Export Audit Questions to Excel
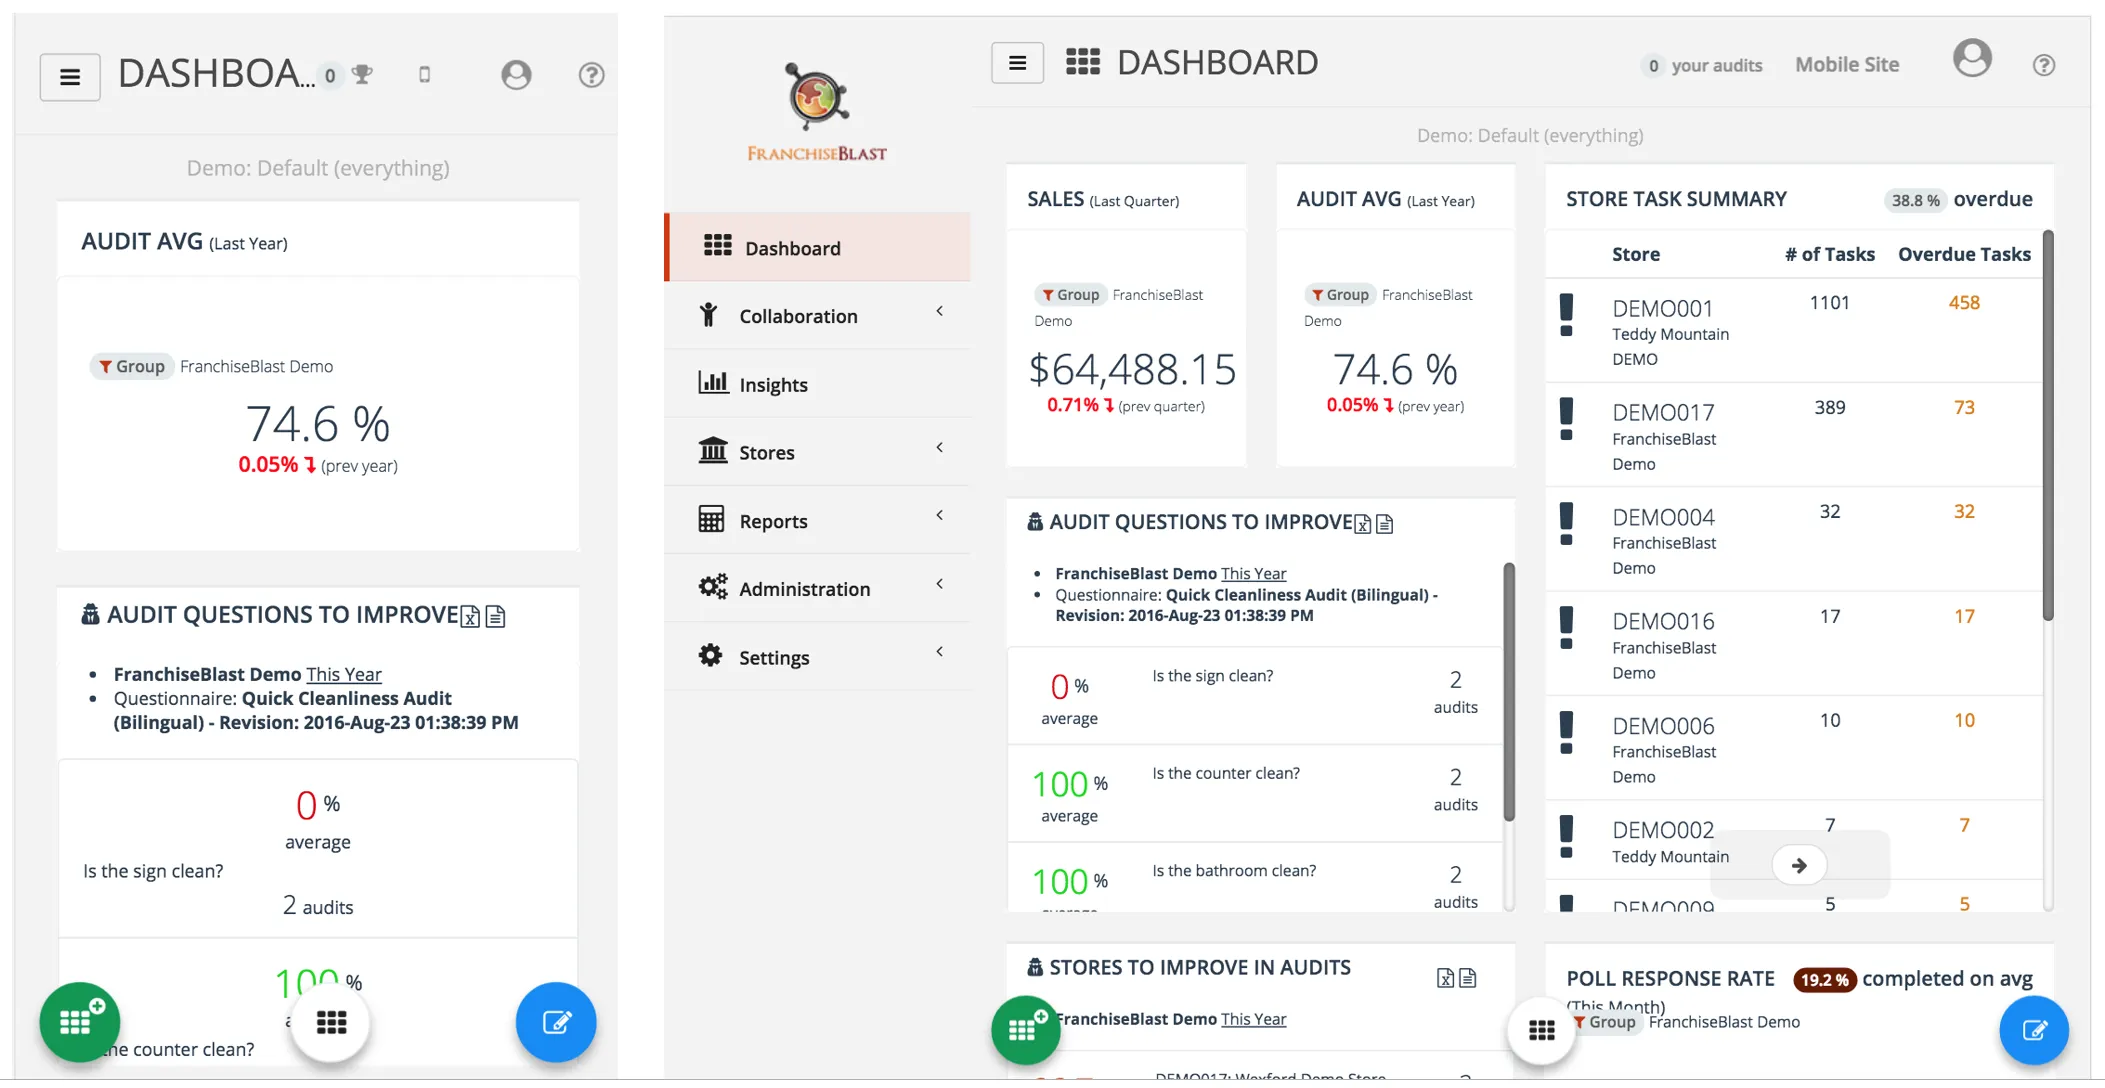This screenshot has height=1088, width=2105. (1362, 523)
